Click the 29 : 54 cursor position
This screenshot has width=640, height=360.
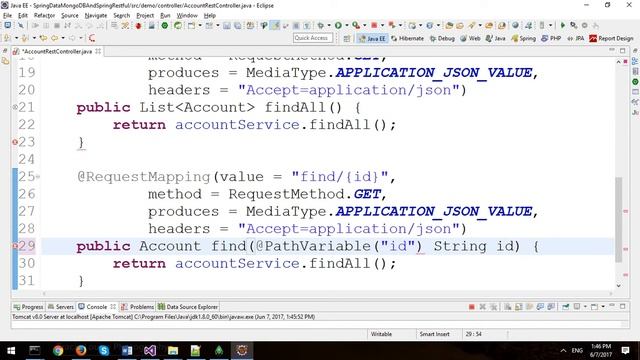473,334
